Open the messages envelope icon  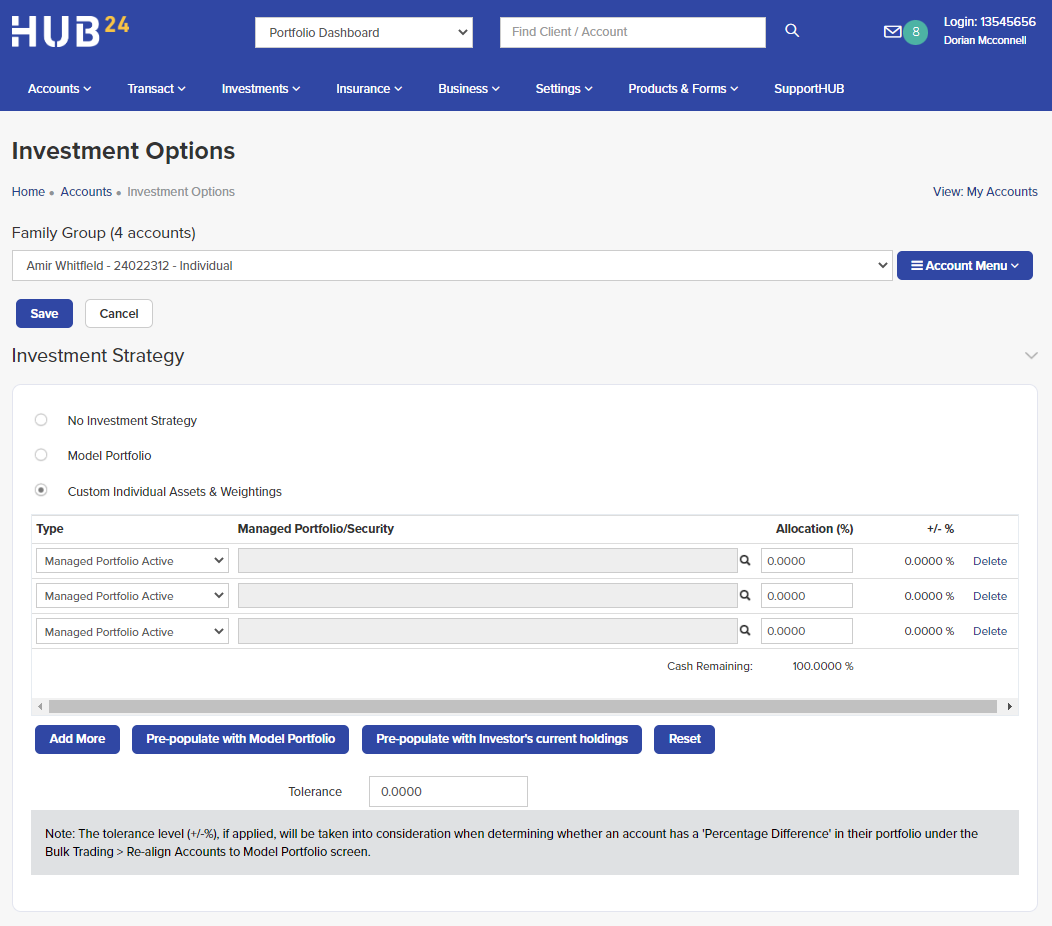coord(891,31)
